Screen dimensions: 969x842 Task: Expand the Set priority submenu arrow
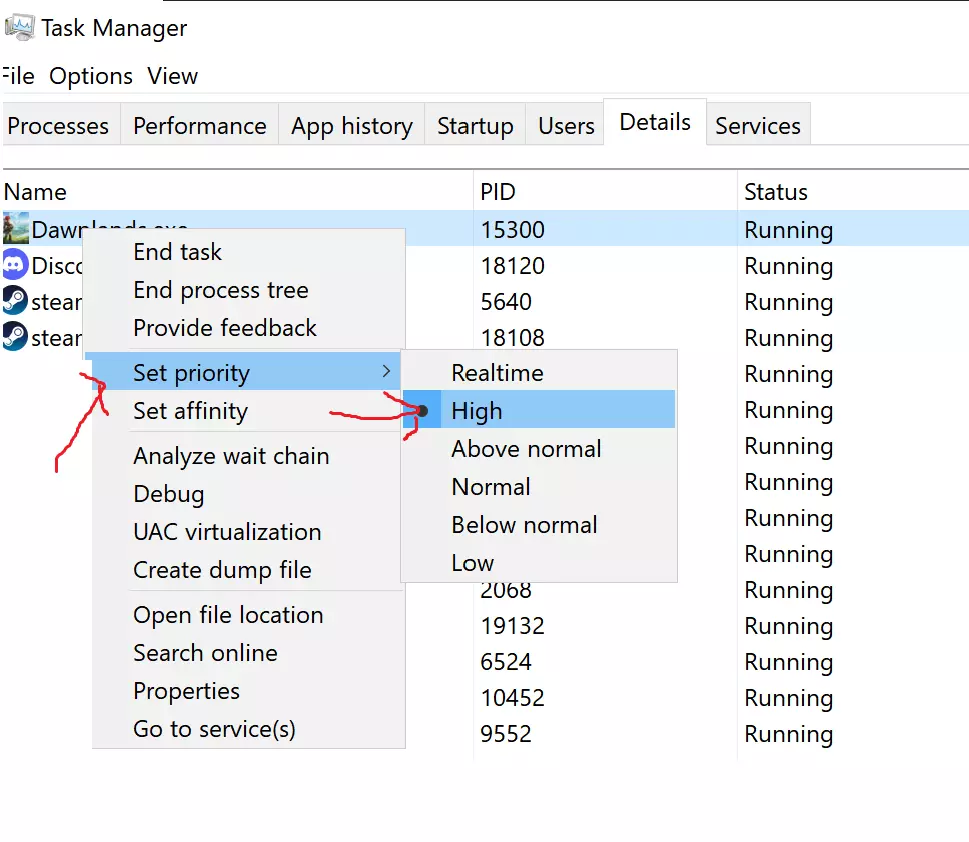click(386, 372)
